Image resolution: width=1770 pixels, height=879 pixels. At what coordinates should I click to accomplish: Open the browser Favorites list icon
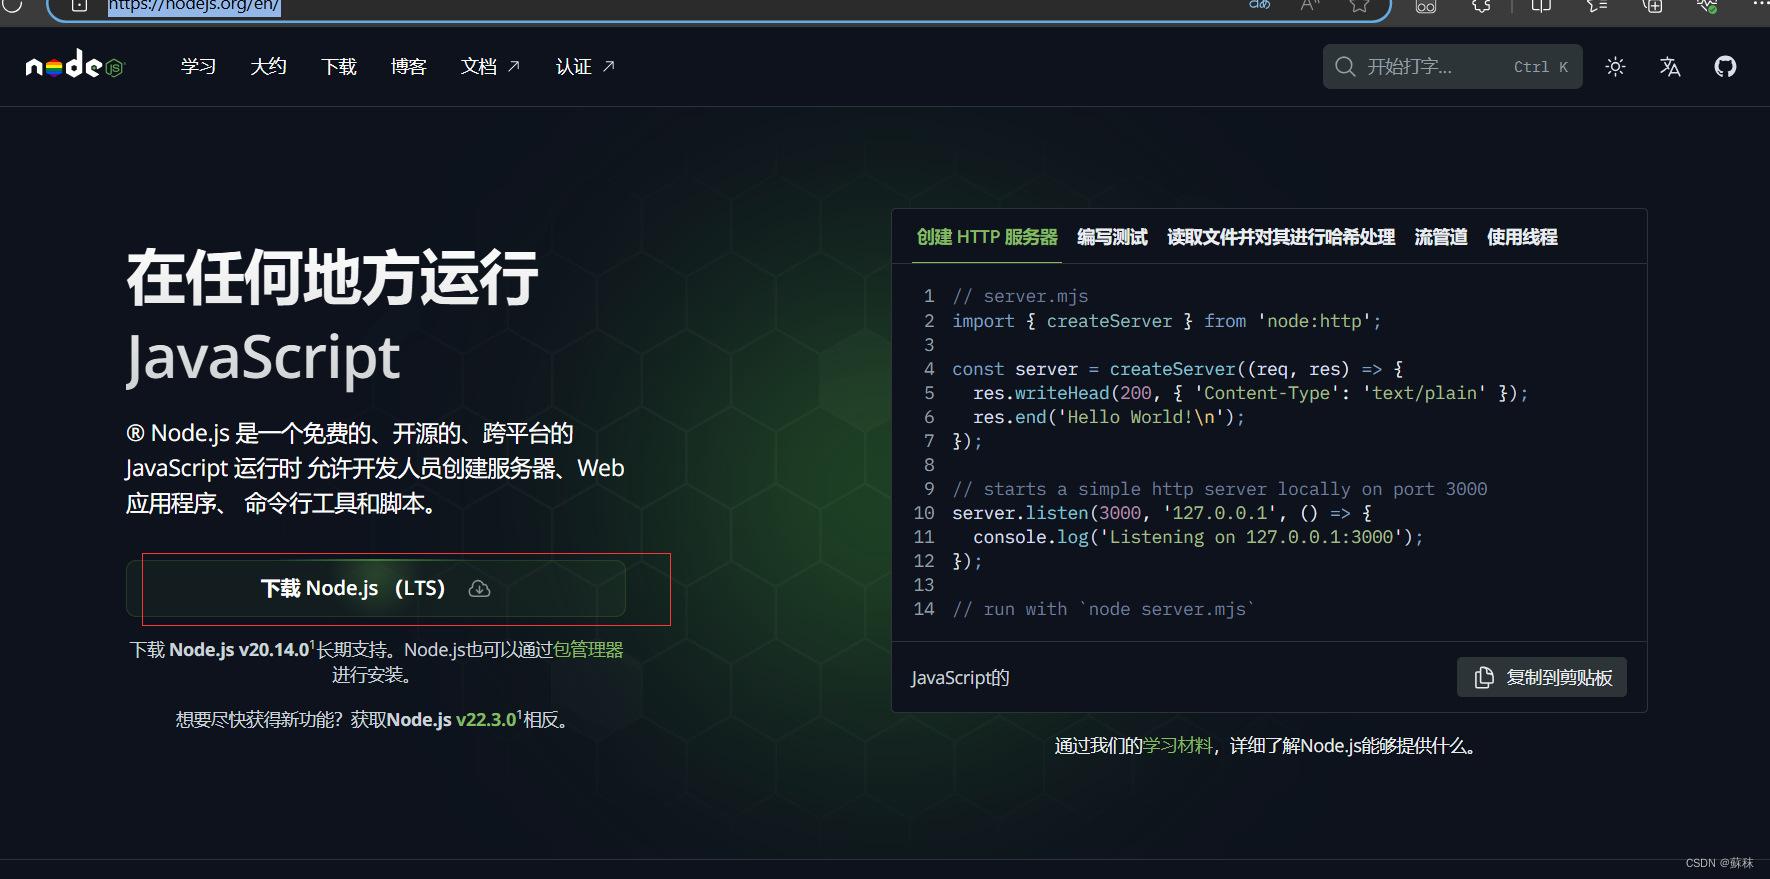click(x=1597, y=5)
